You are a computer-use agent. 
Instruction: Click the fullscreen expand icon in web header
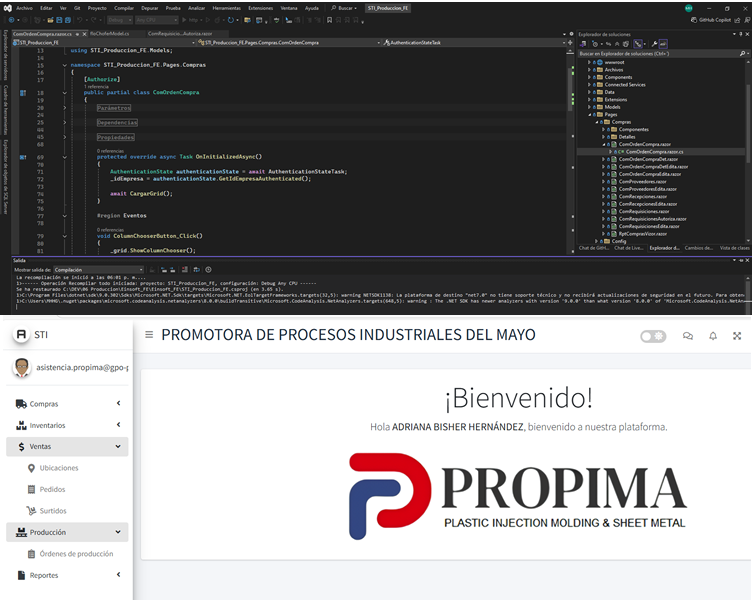point(738,336)
